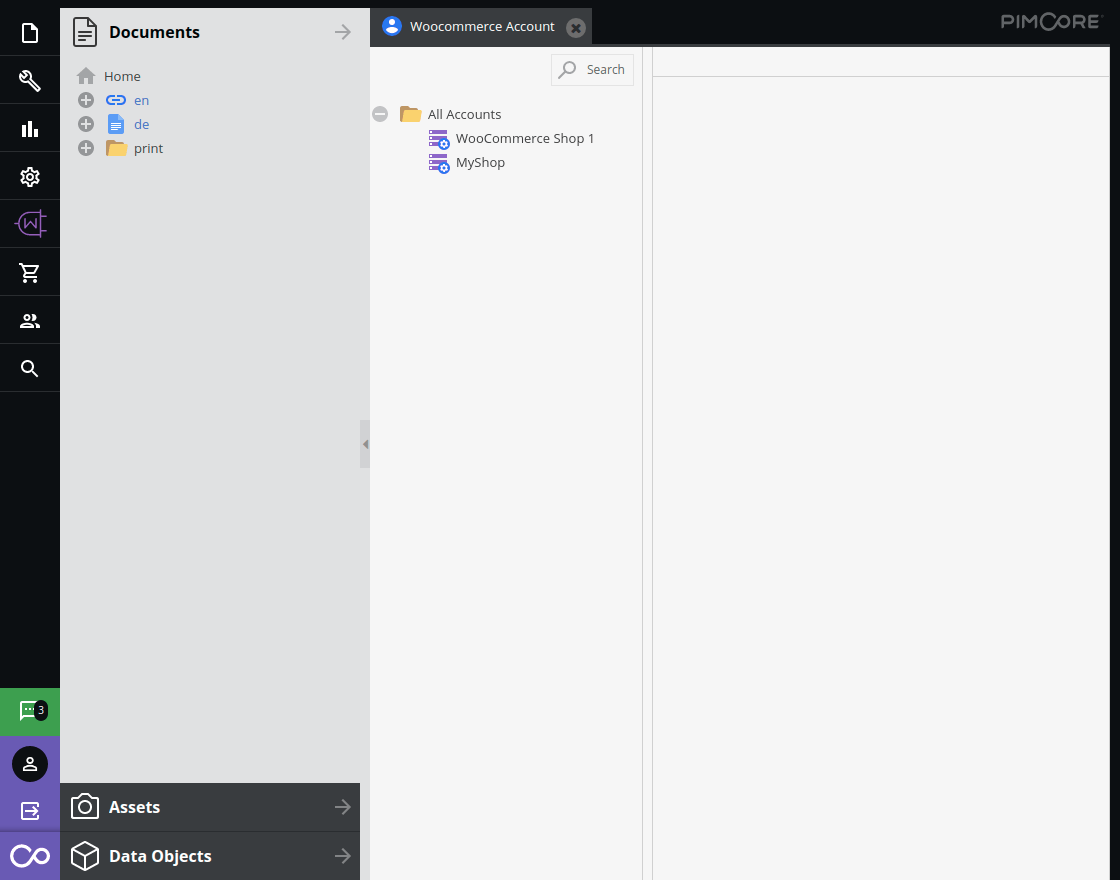1120x880 pixels.
Task: Click the logout icon
Action: click(x=30, y=811)
